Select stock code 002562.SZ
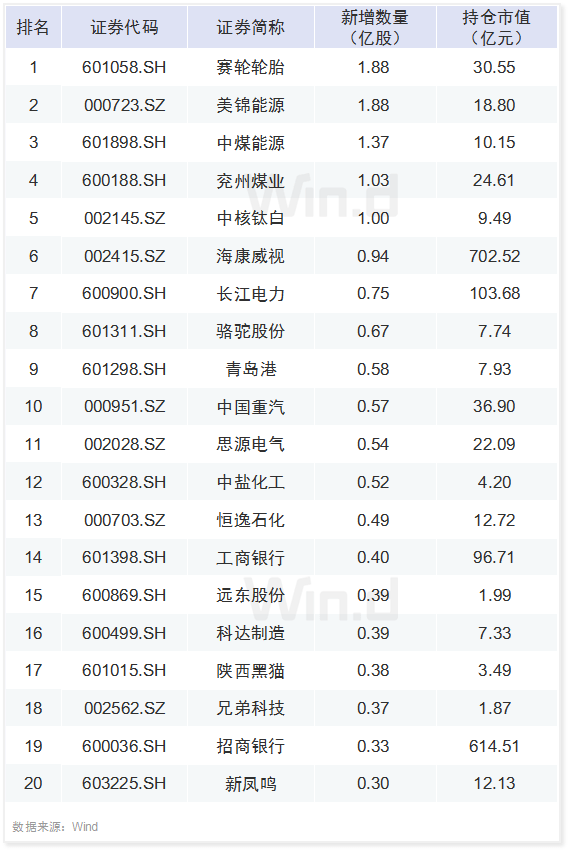 click(124, 709)
